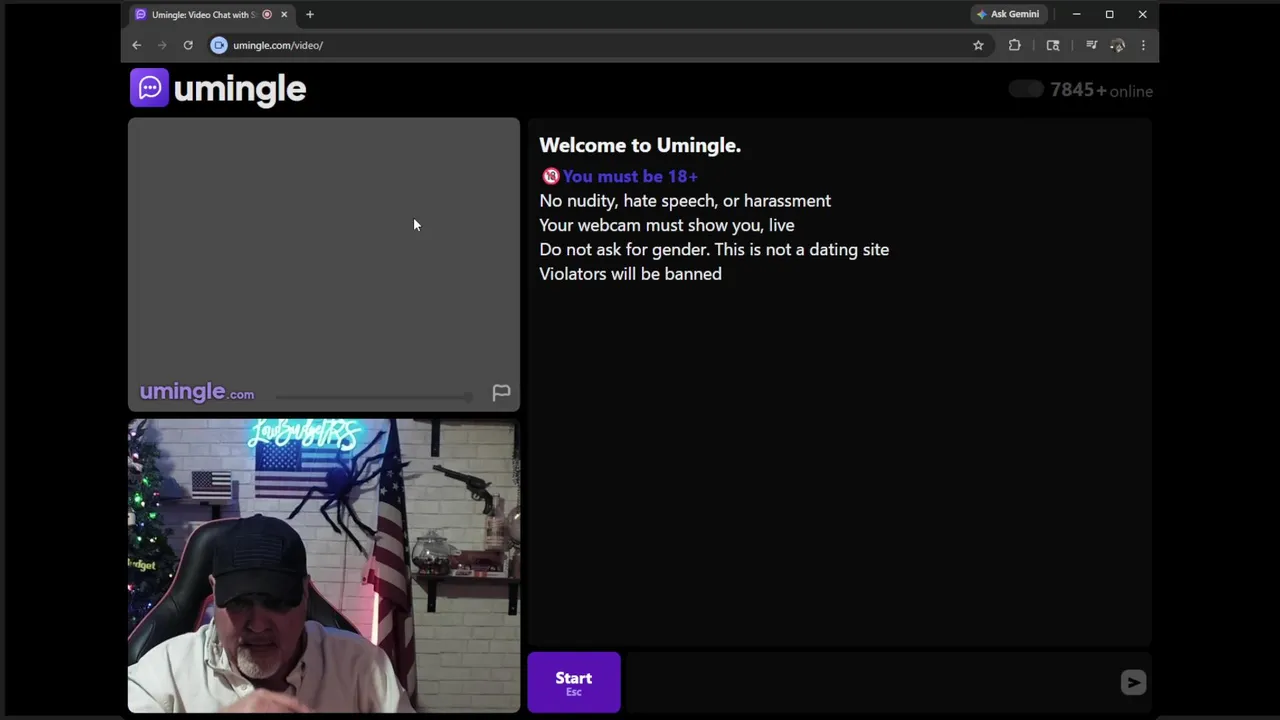This screenshot has width=1280, height=720.
Task: Click the purple Start button
Action: pos(574,683)
